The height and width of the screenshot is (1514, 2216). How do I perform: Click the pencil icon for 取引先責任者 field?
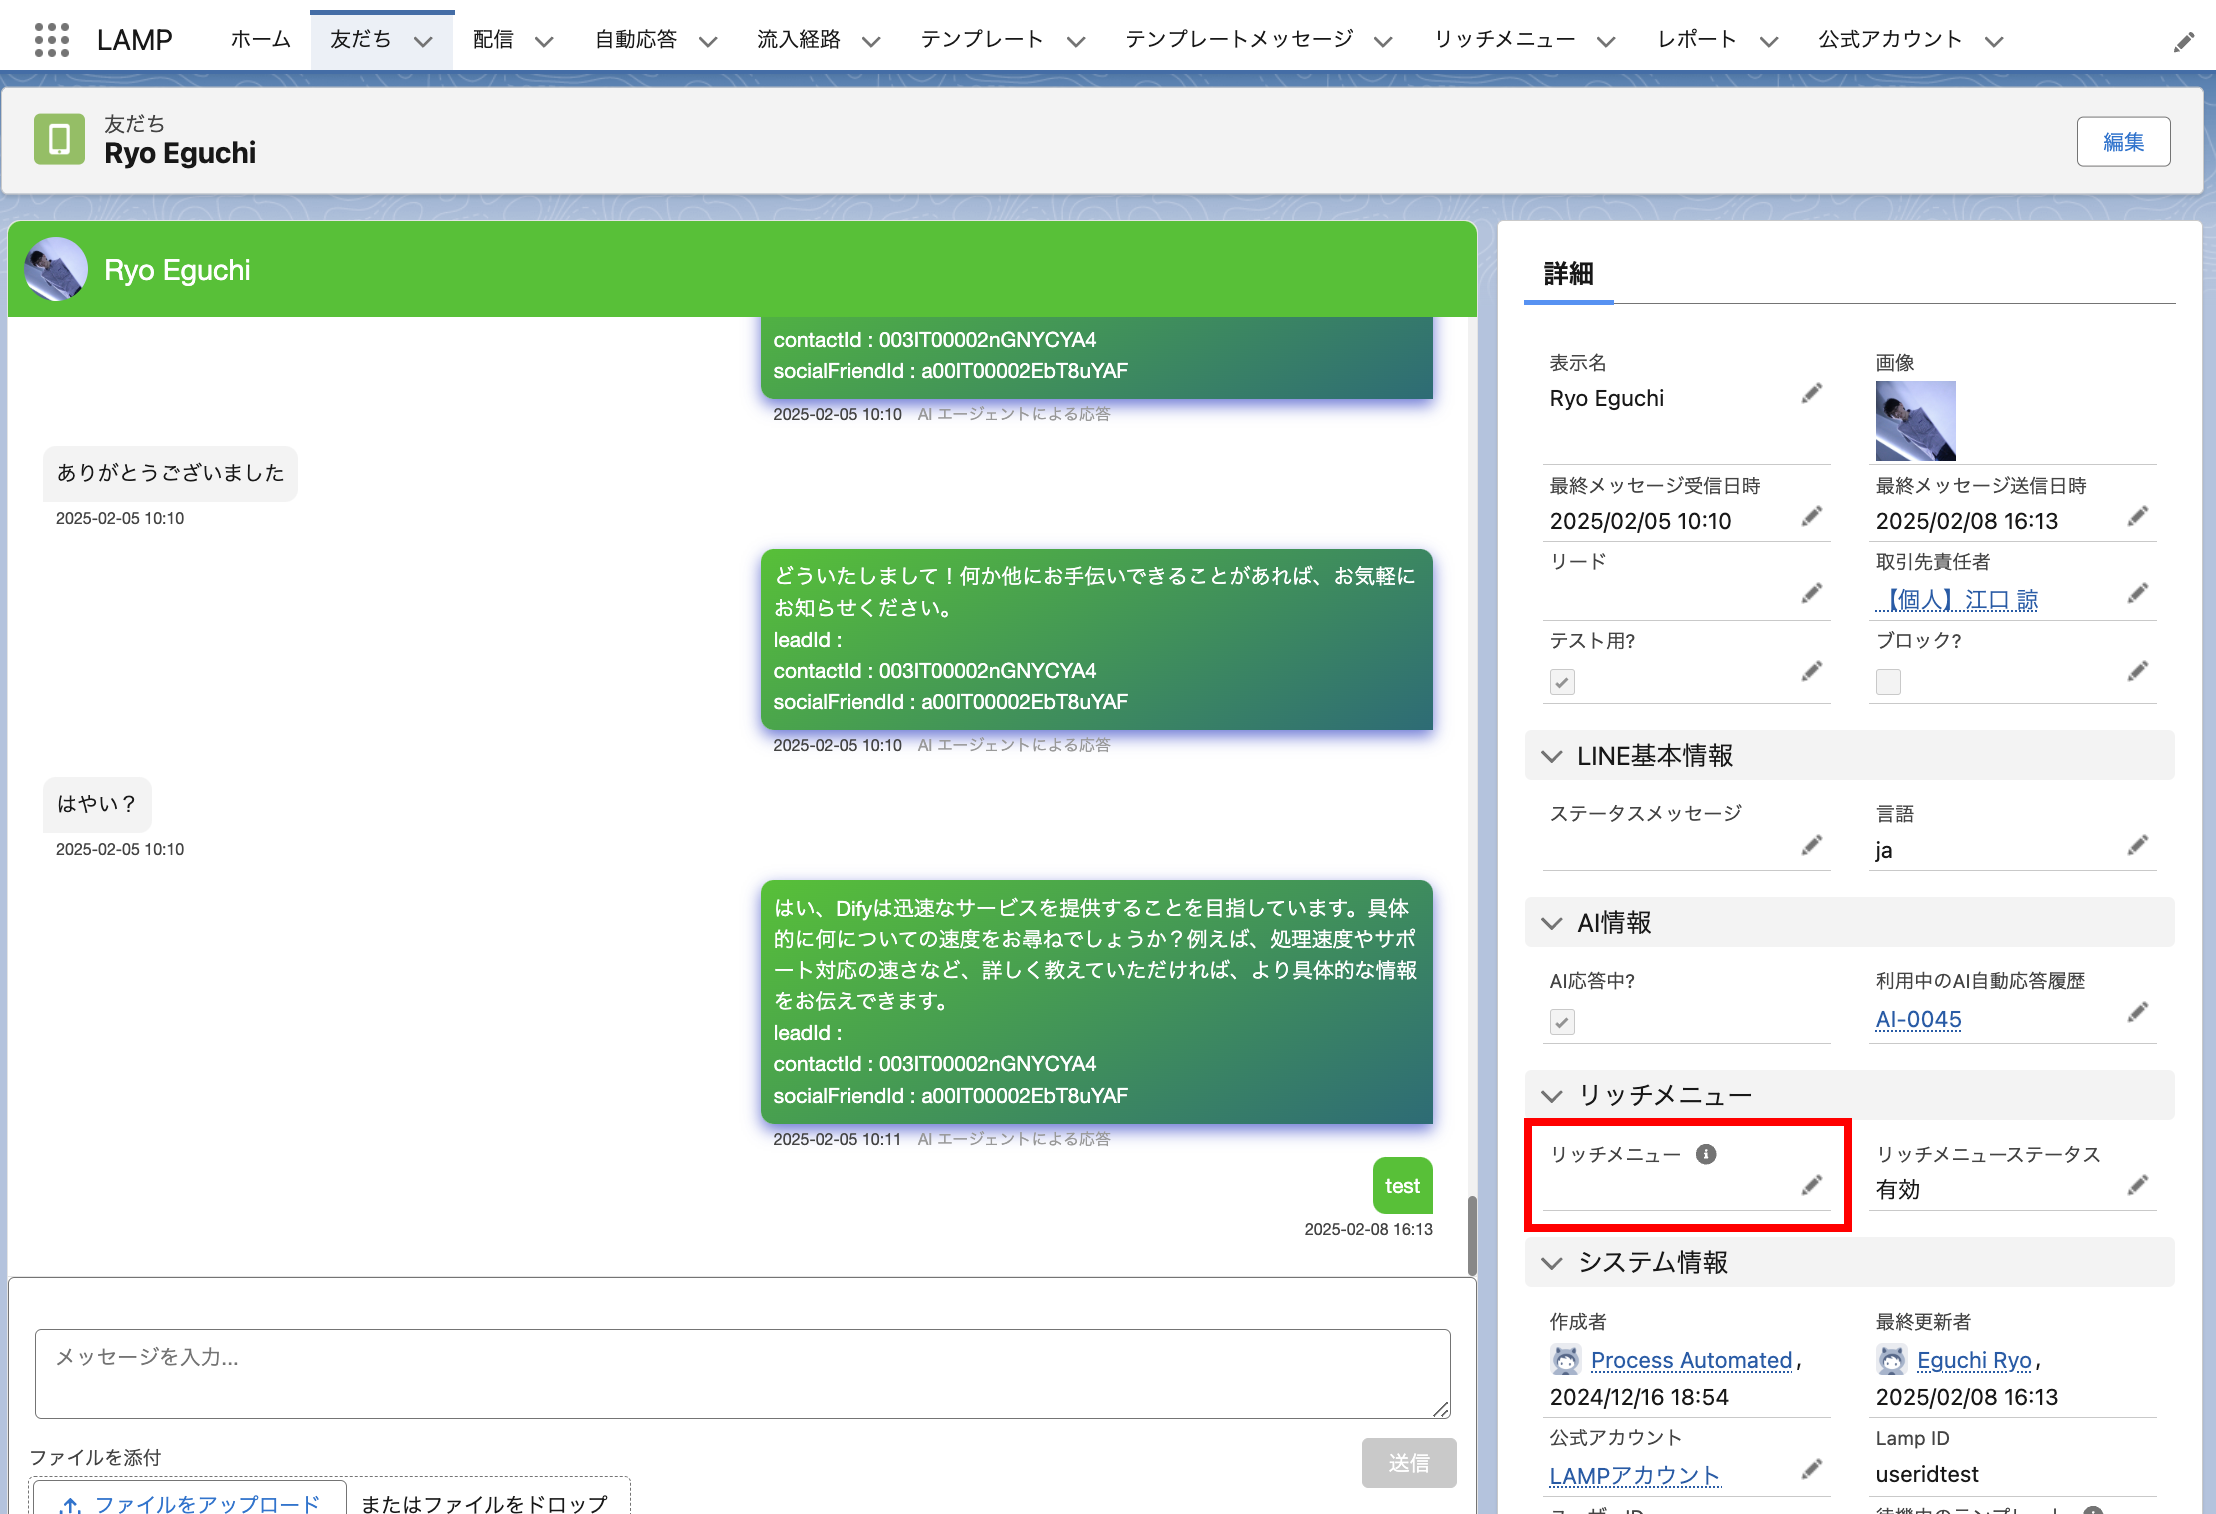pos(2137,594)
